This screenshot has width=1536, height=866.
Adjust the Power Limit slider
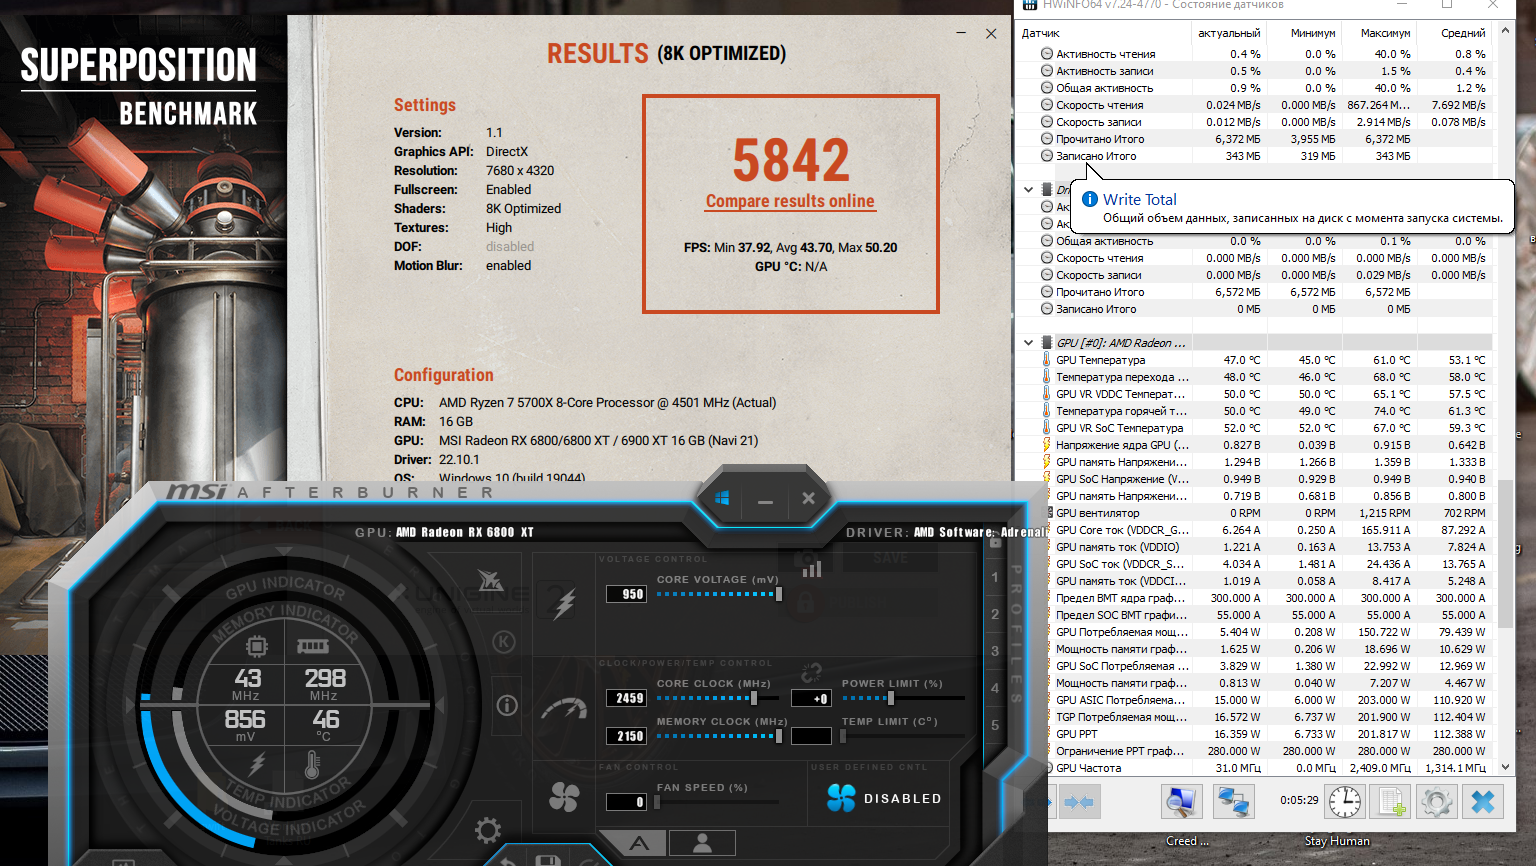(x=903, y=698)
